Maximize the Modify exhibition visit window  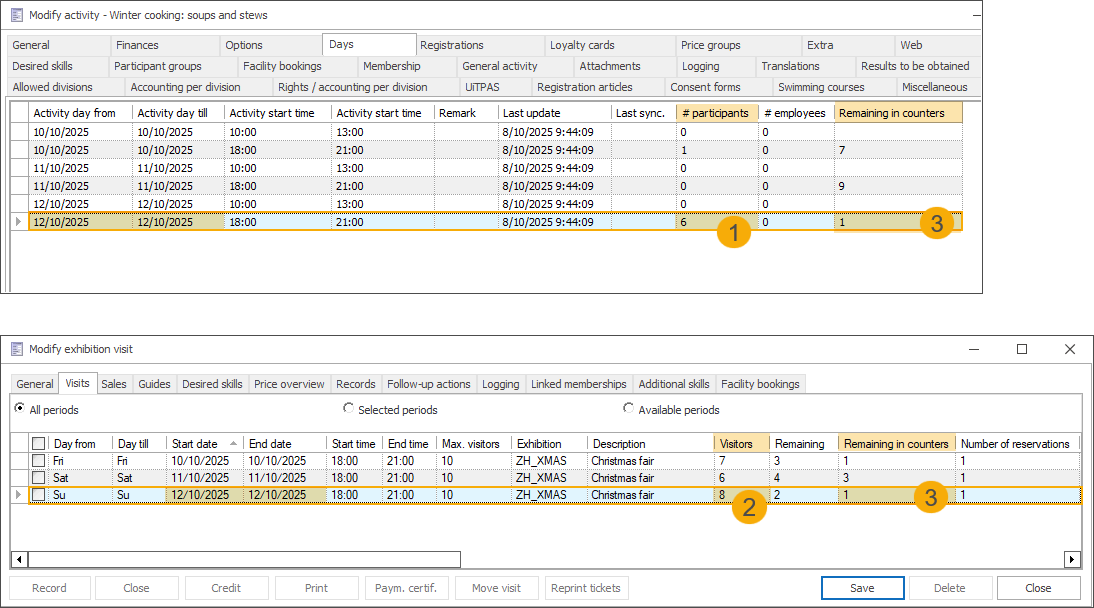[1022, 349]
